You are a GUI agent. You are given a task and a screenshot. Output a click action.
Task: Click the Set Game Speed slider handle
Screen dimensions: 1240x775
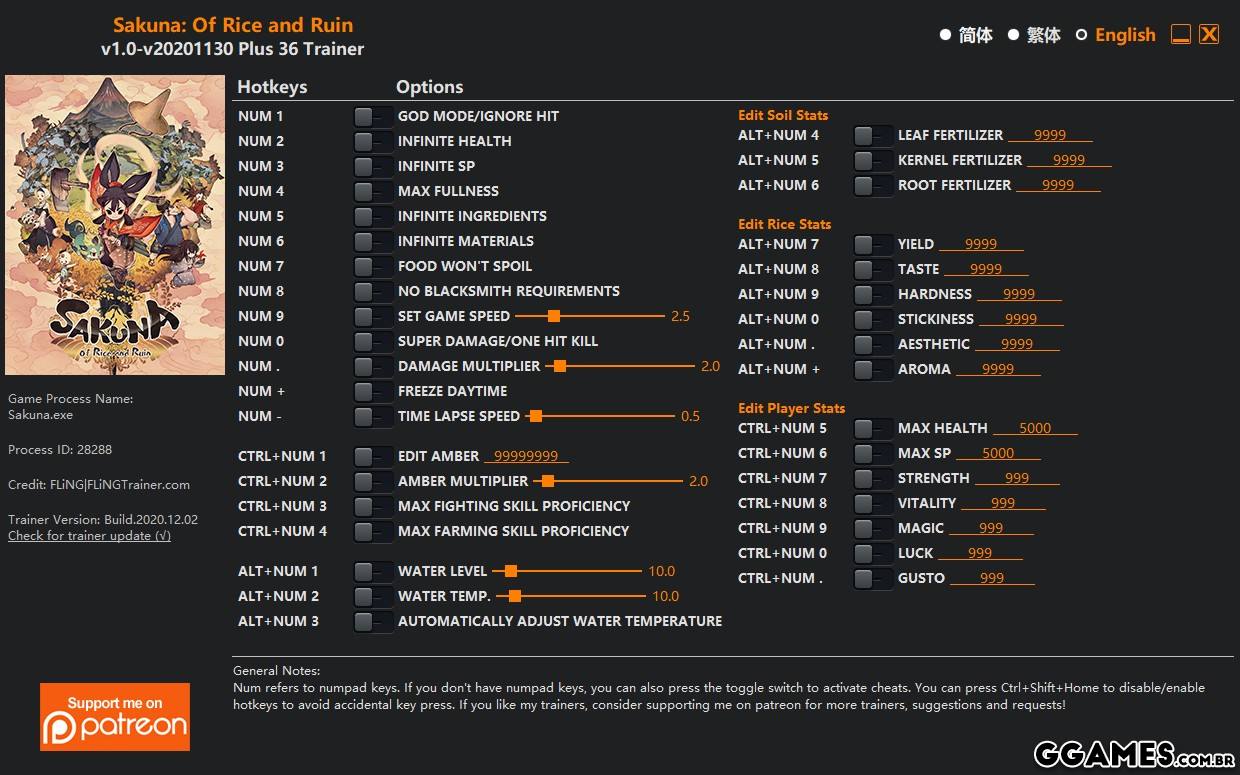coord(553,316)
